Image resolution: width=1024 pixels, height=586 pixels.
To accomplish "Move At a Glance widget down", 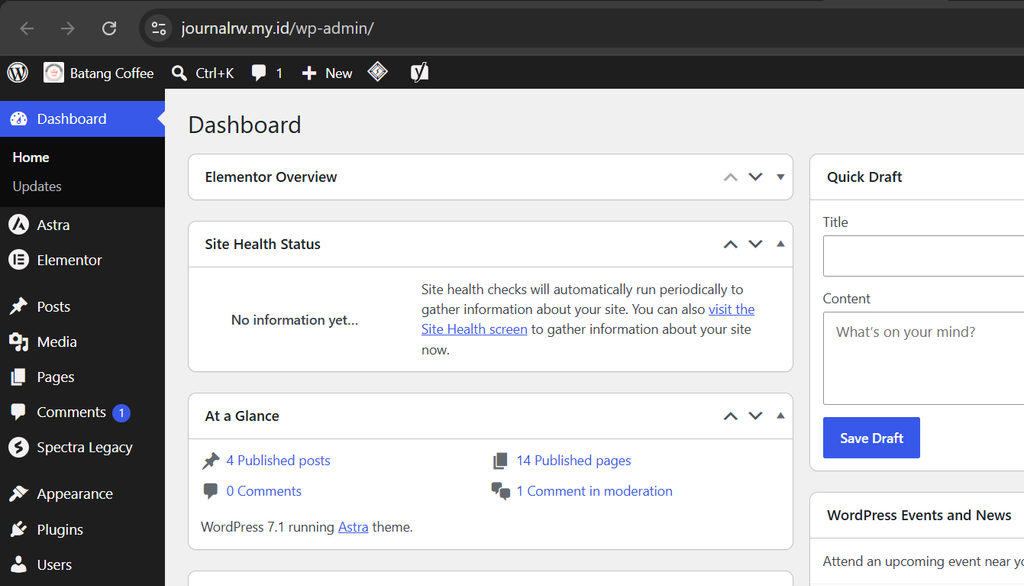I will (756, 416).
